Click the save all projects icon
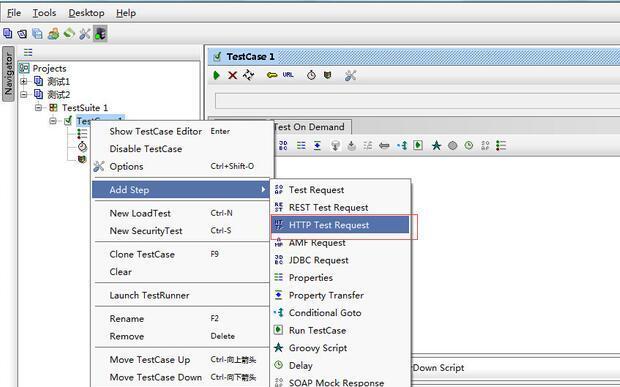Screen dimensions: 620x387 37,34
